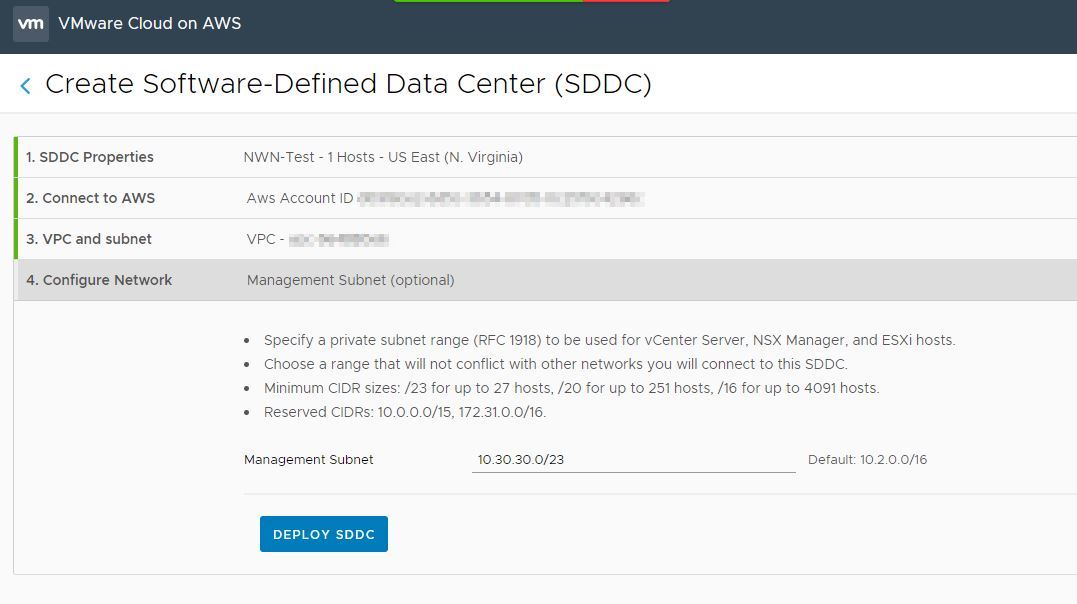Select the NWN-Test 1 Hosts summary text
Viewport: 1077px width, 604px height.
pos(383,157)
